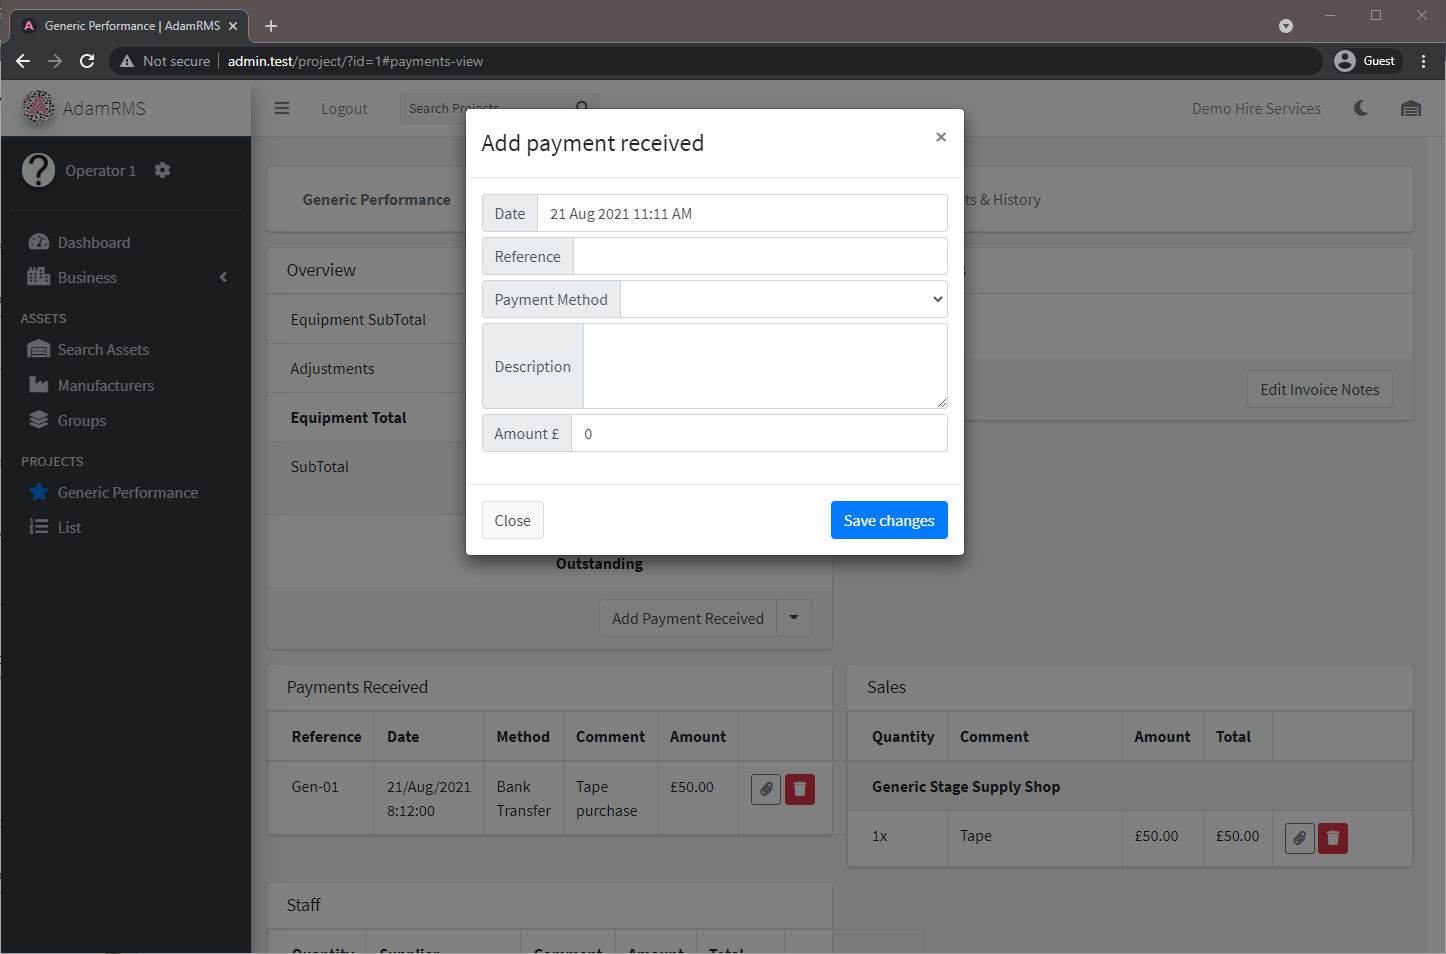This screenshot has height=954, width=1446.
Task: Save changes in the payment dialog
Action: point(888,520)
